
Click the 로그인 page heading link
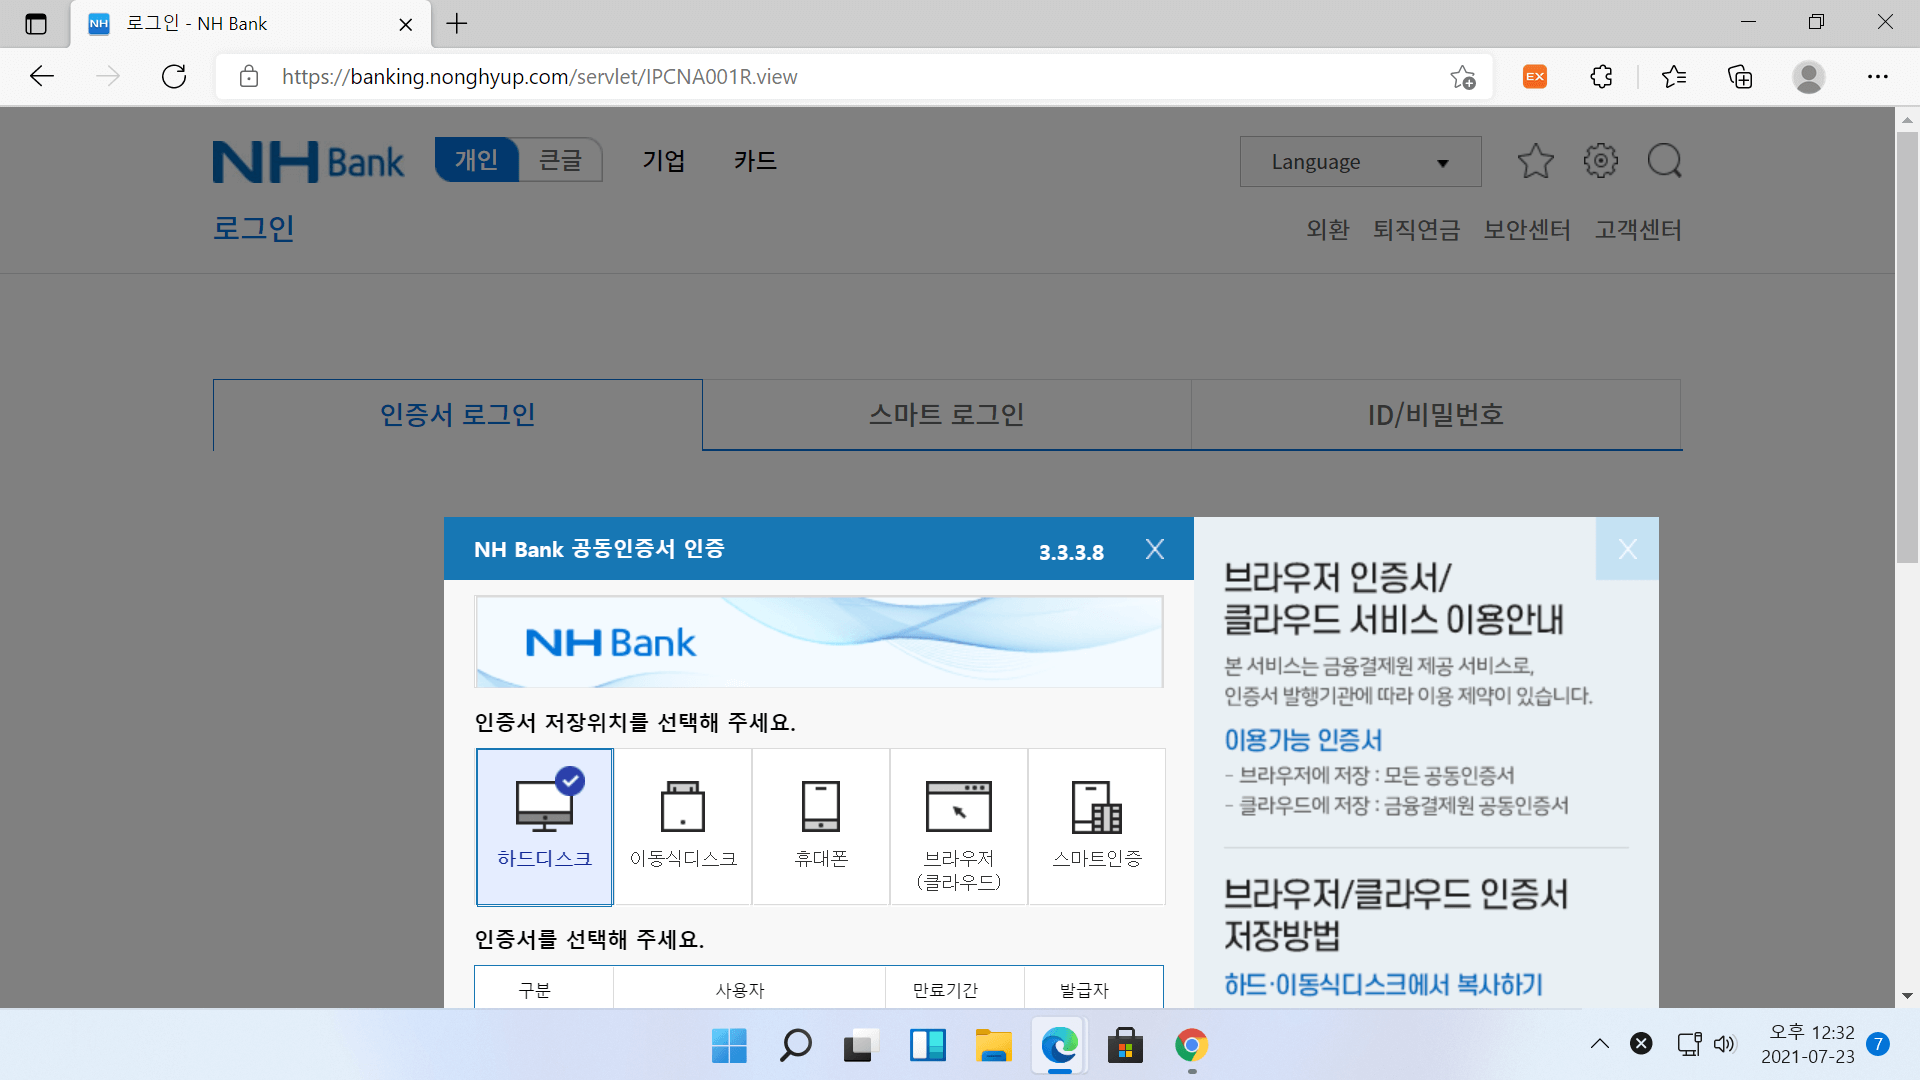click(254, 228)
